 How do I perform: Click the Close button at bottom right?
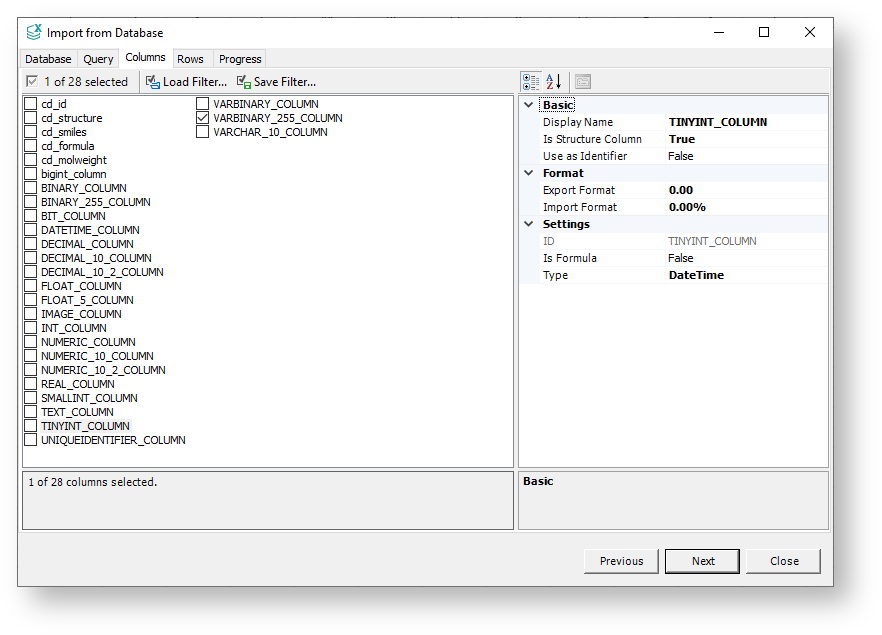click(783, 561)
